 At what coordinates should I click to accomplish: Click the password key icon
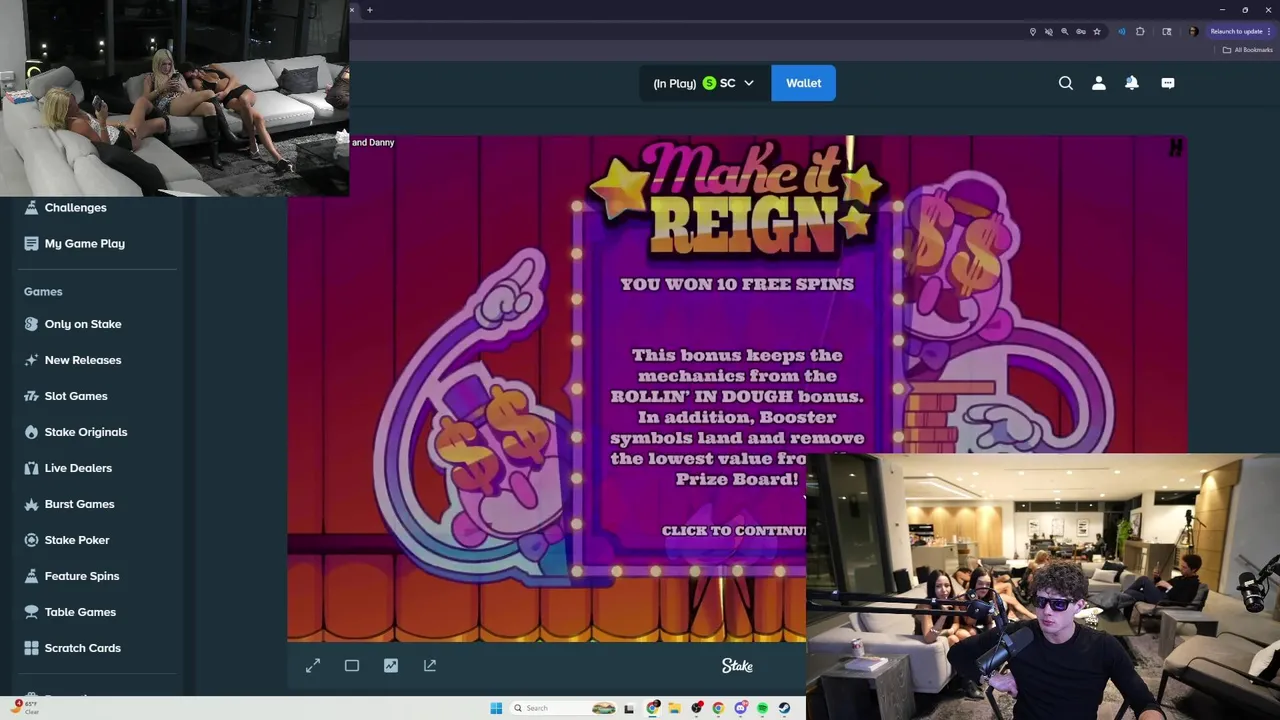1081,31
